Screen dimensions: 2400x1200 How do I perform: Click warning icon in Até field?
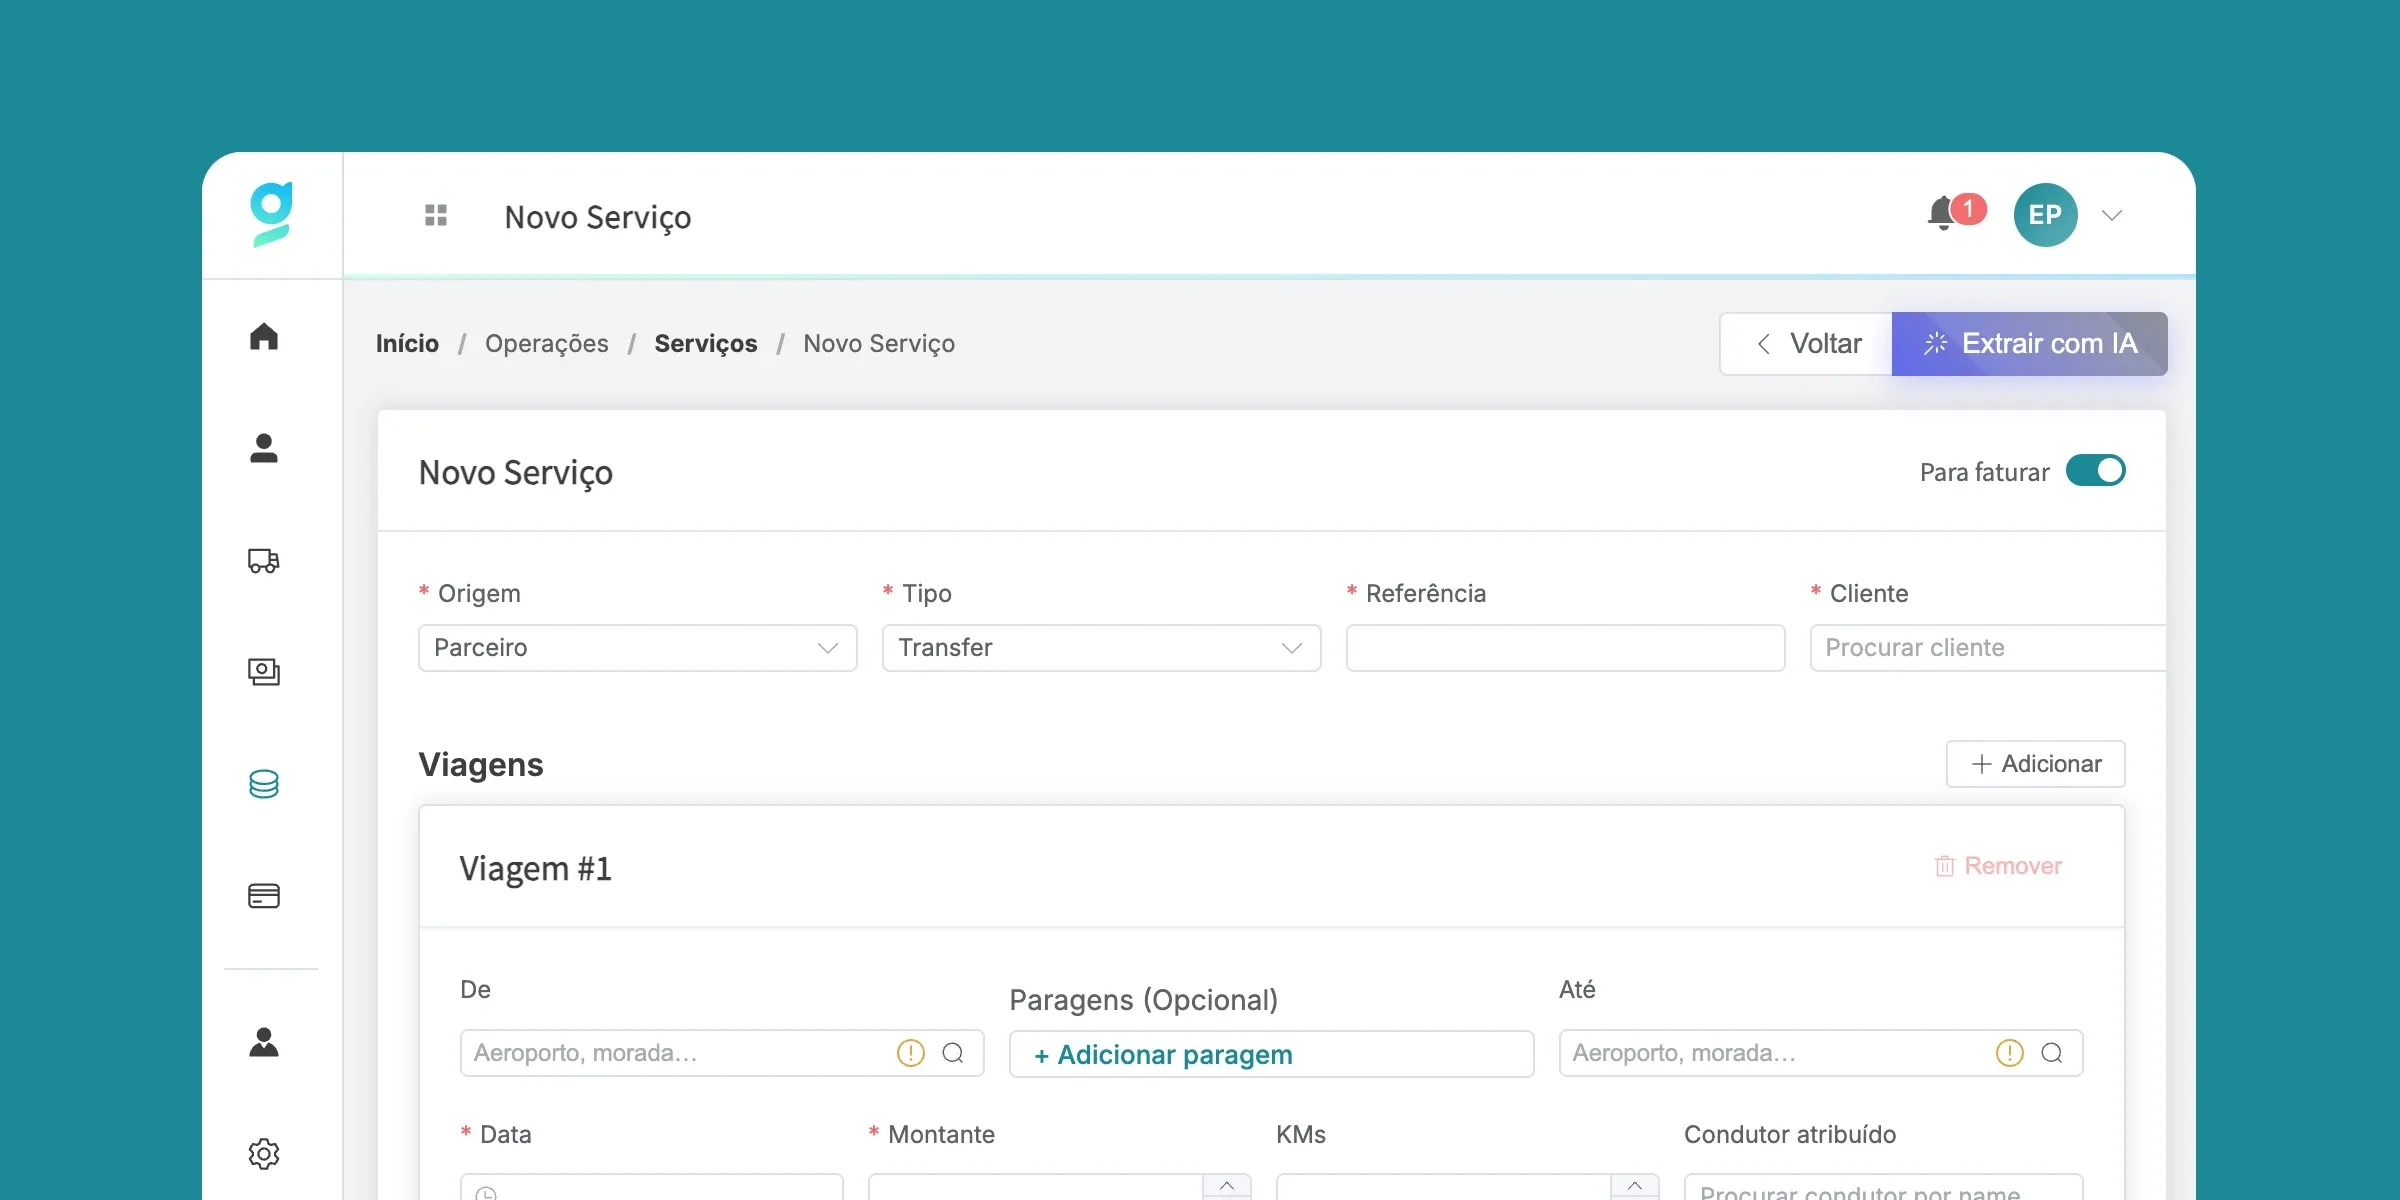(x=2009, y=1053)
